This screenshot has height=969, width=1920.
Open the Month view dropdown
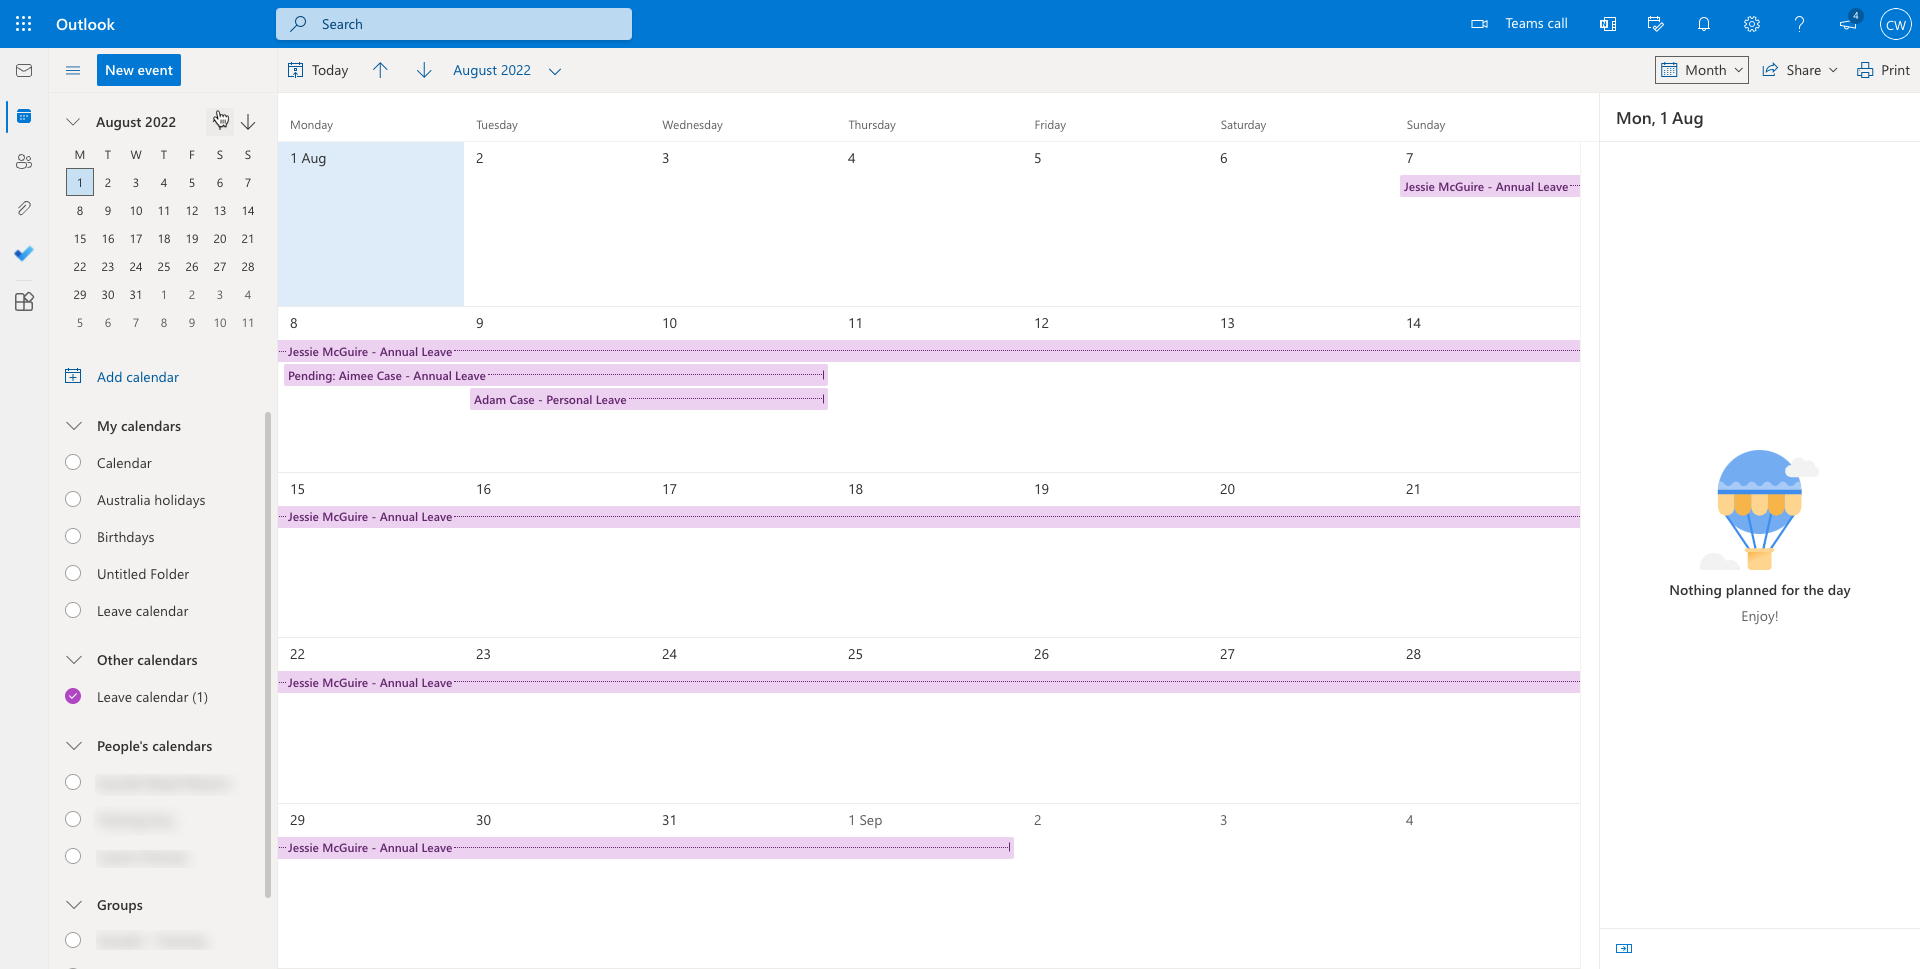point(1702,71)
